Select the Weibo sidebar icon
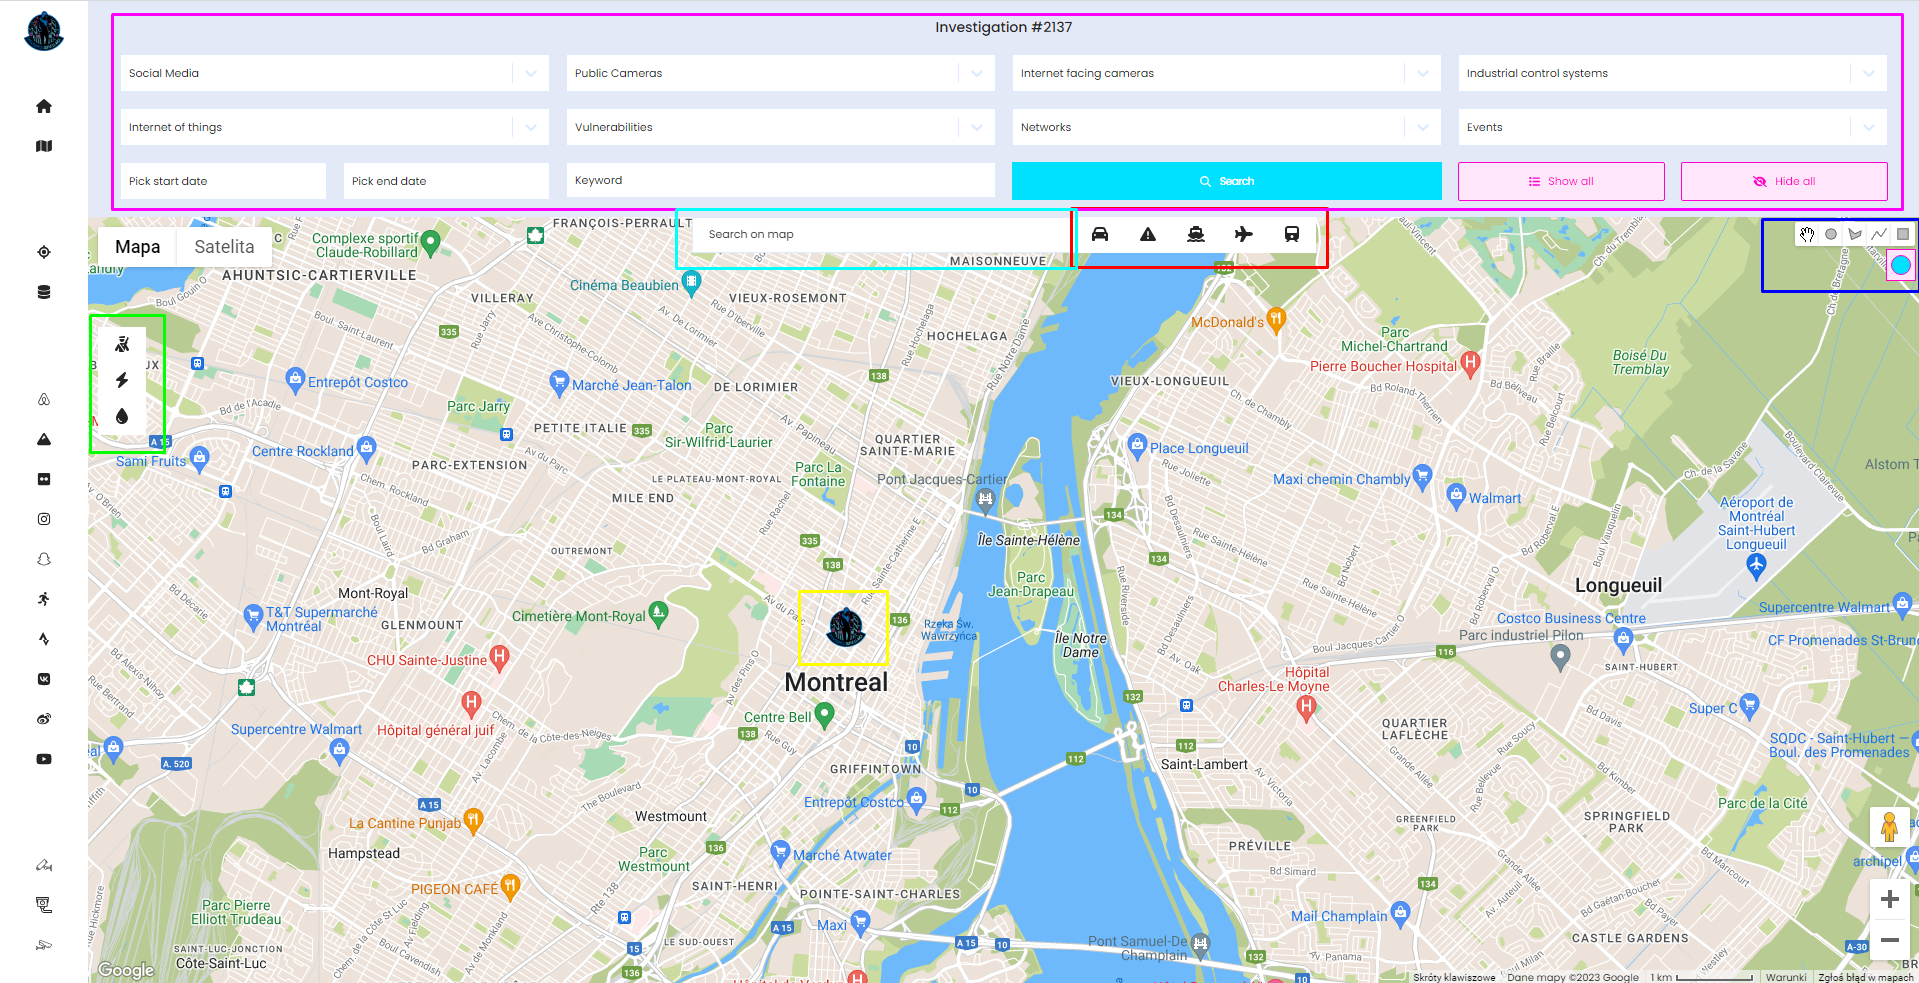1919x983 pixels. click(44, 719)
